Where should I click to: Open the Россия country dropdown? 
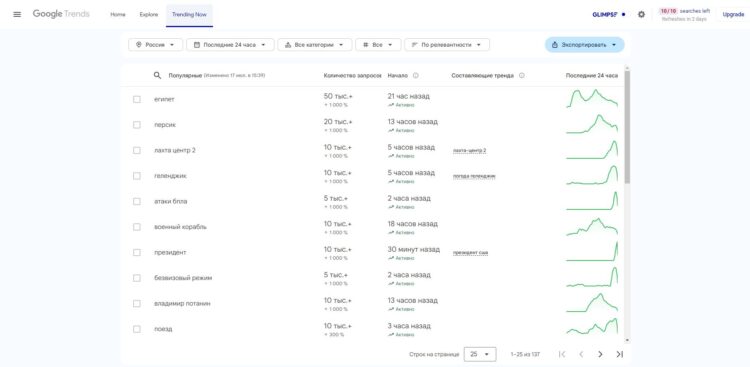click(155, 44)
